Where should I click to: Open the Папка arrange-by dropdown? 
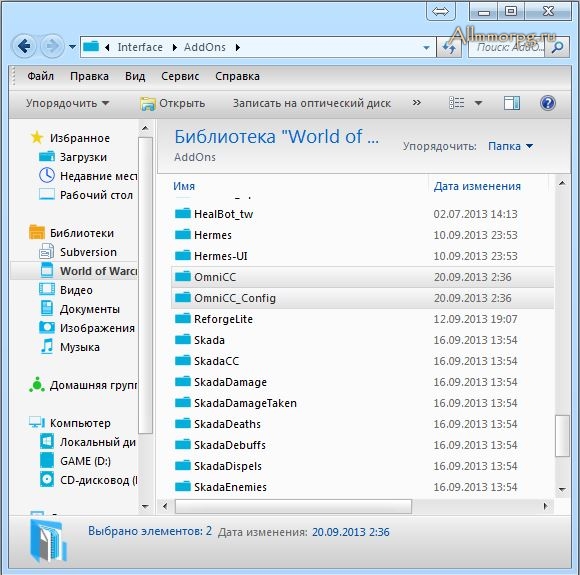tap(510, 146)
